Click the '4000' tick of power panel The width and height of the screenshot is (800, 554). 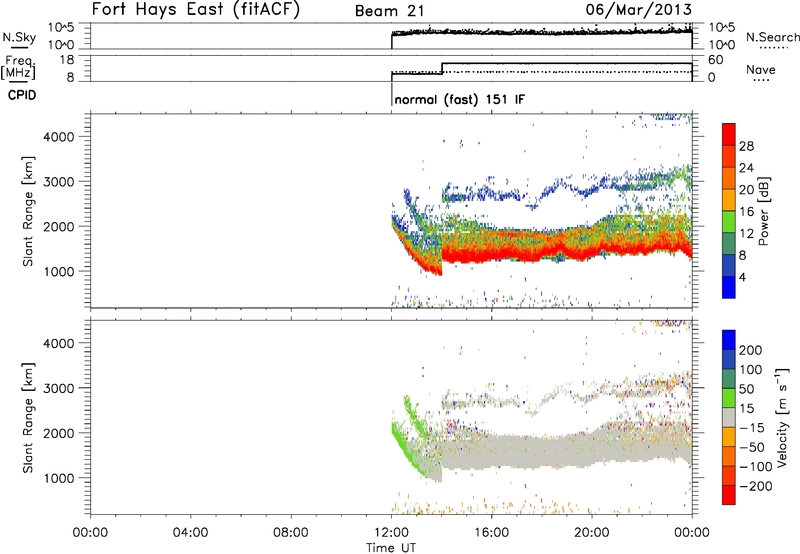click(59, 137)
